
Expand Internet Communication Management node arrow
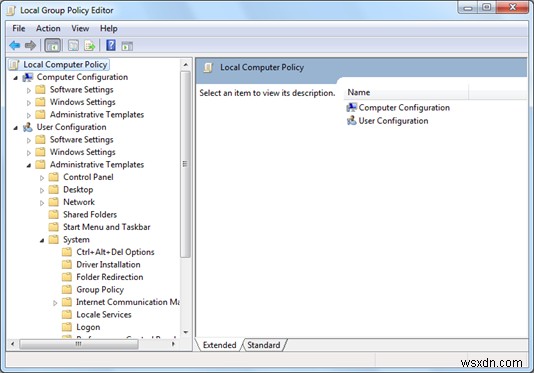click(x=55, y=303)
